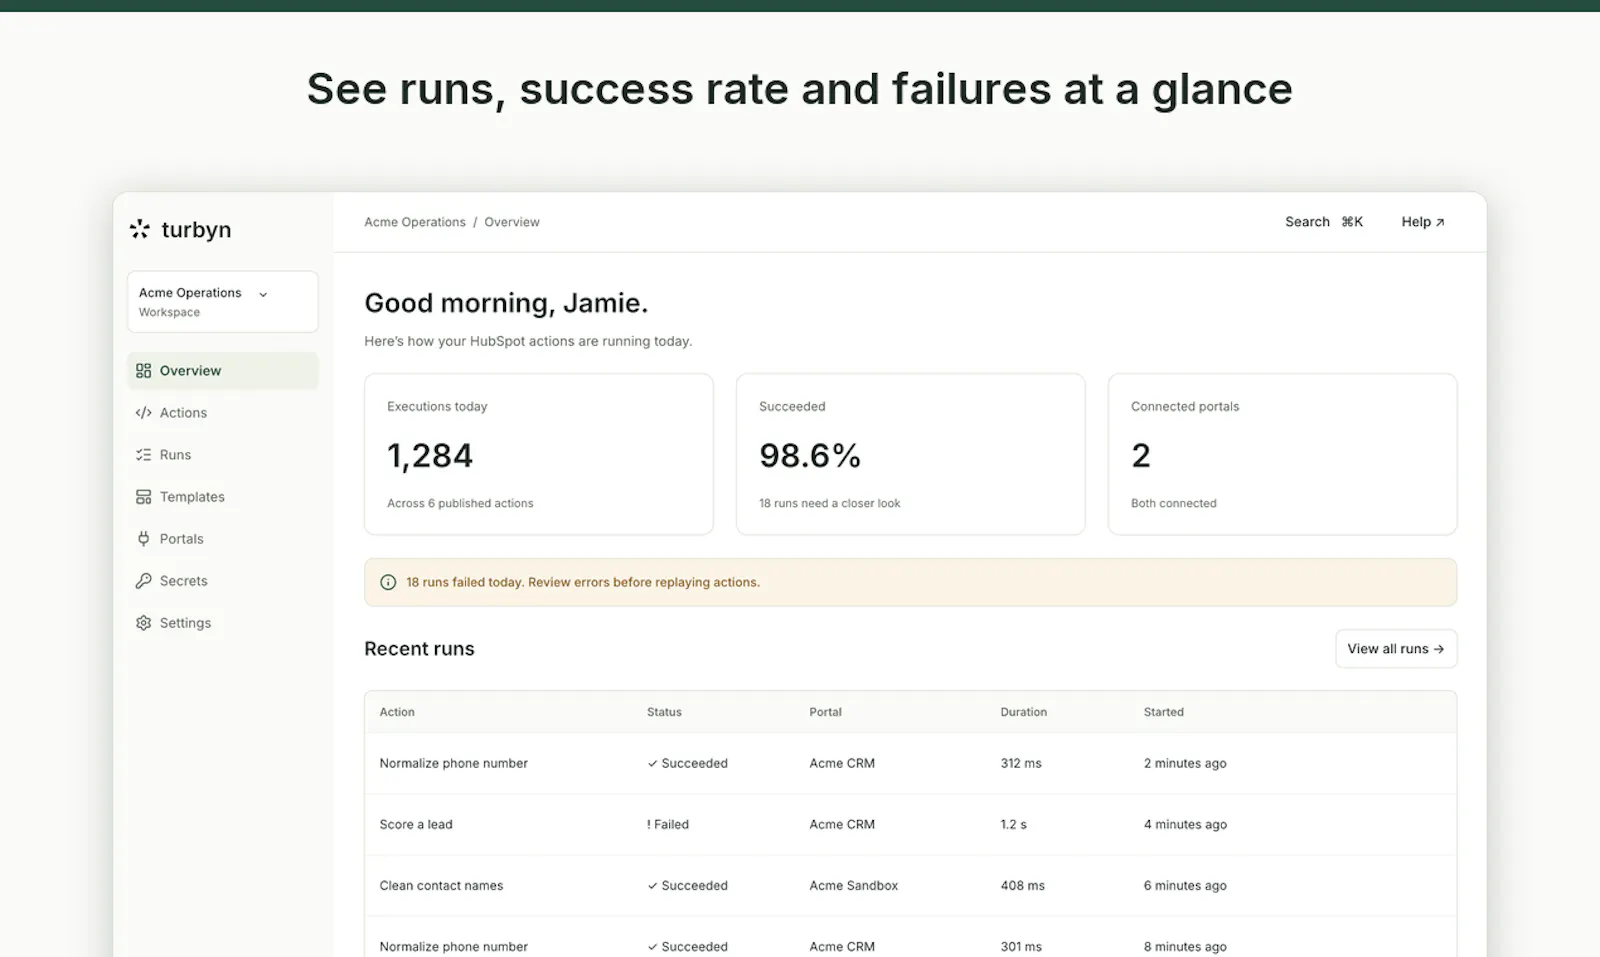Image resolution: width=1600 pixels, height=957 pixels.
Task: Click the Action column header
Action: pyautogui.click(x=397, y=712)
